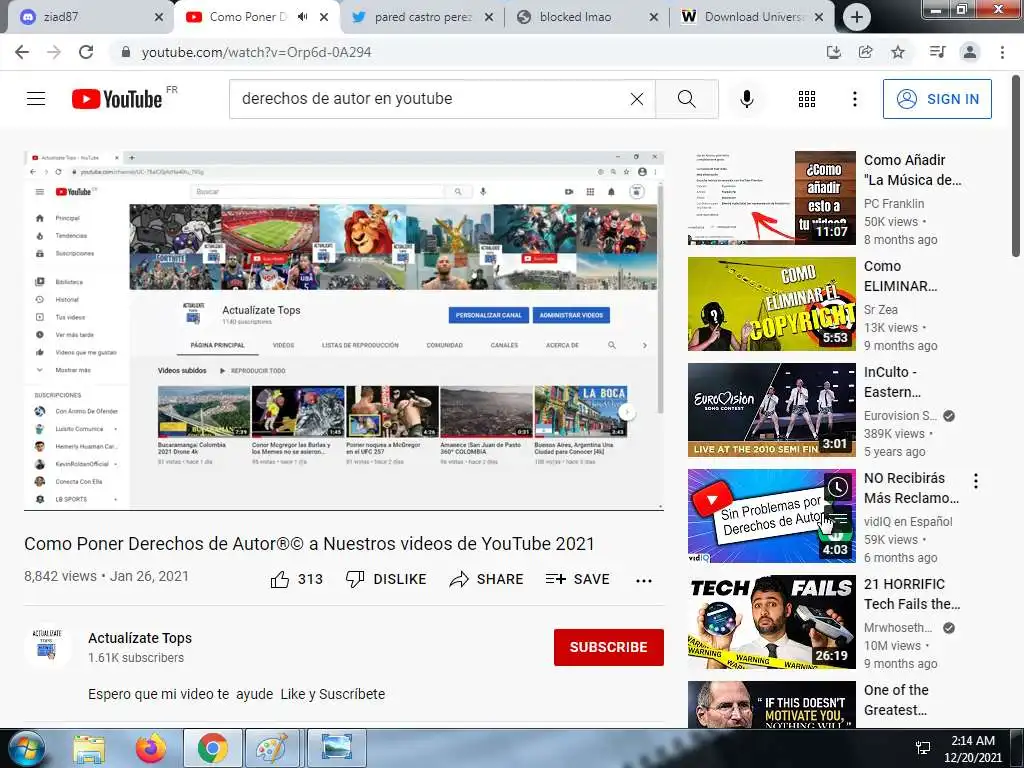Open the Chrome profile avatar icon
1024x768 pixels.
coord(970,52)
